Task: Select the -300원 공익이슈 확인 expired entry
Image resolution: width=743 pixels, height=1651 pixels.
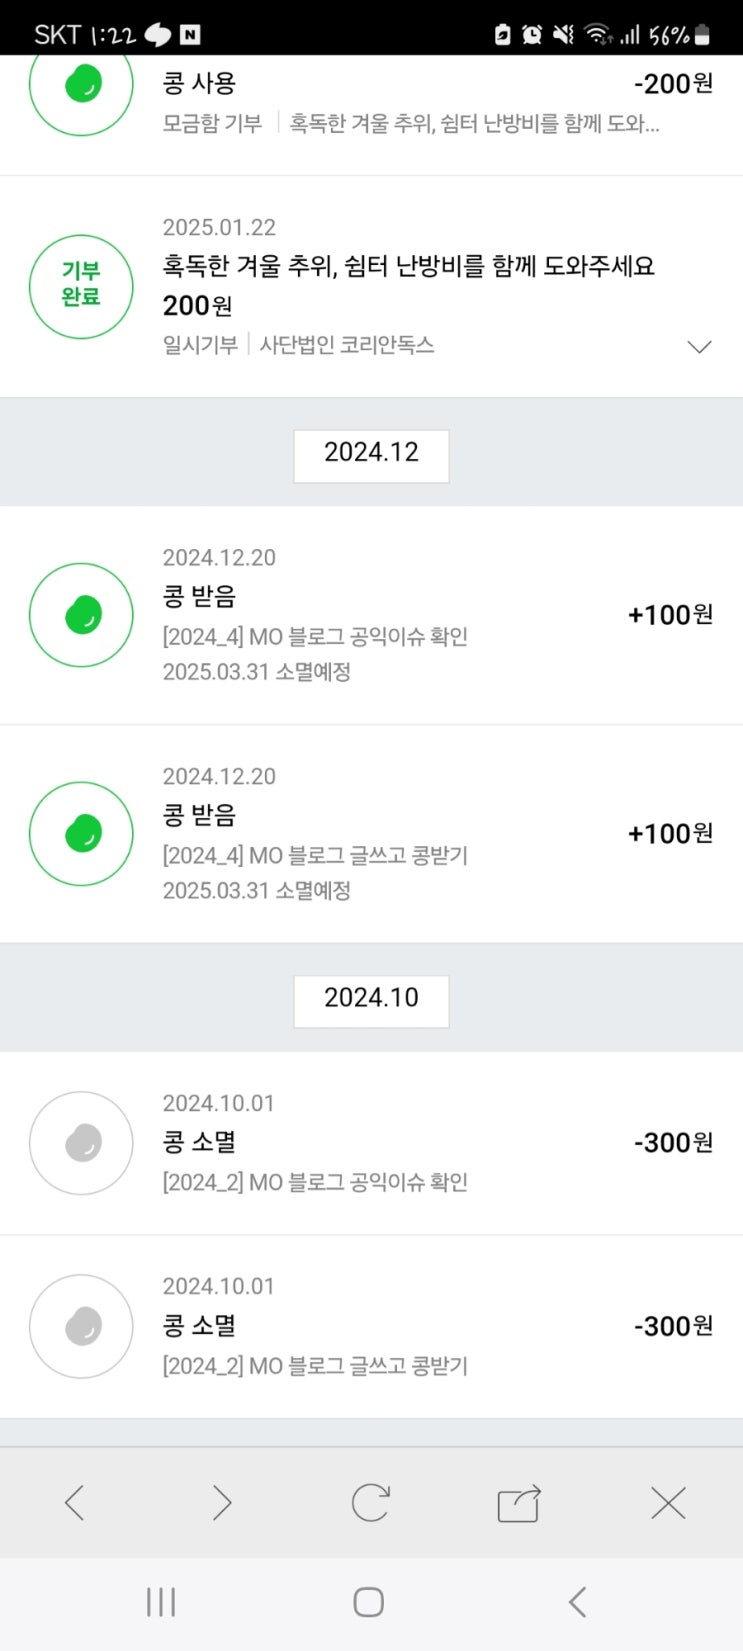Action: tap(400, 1143)
